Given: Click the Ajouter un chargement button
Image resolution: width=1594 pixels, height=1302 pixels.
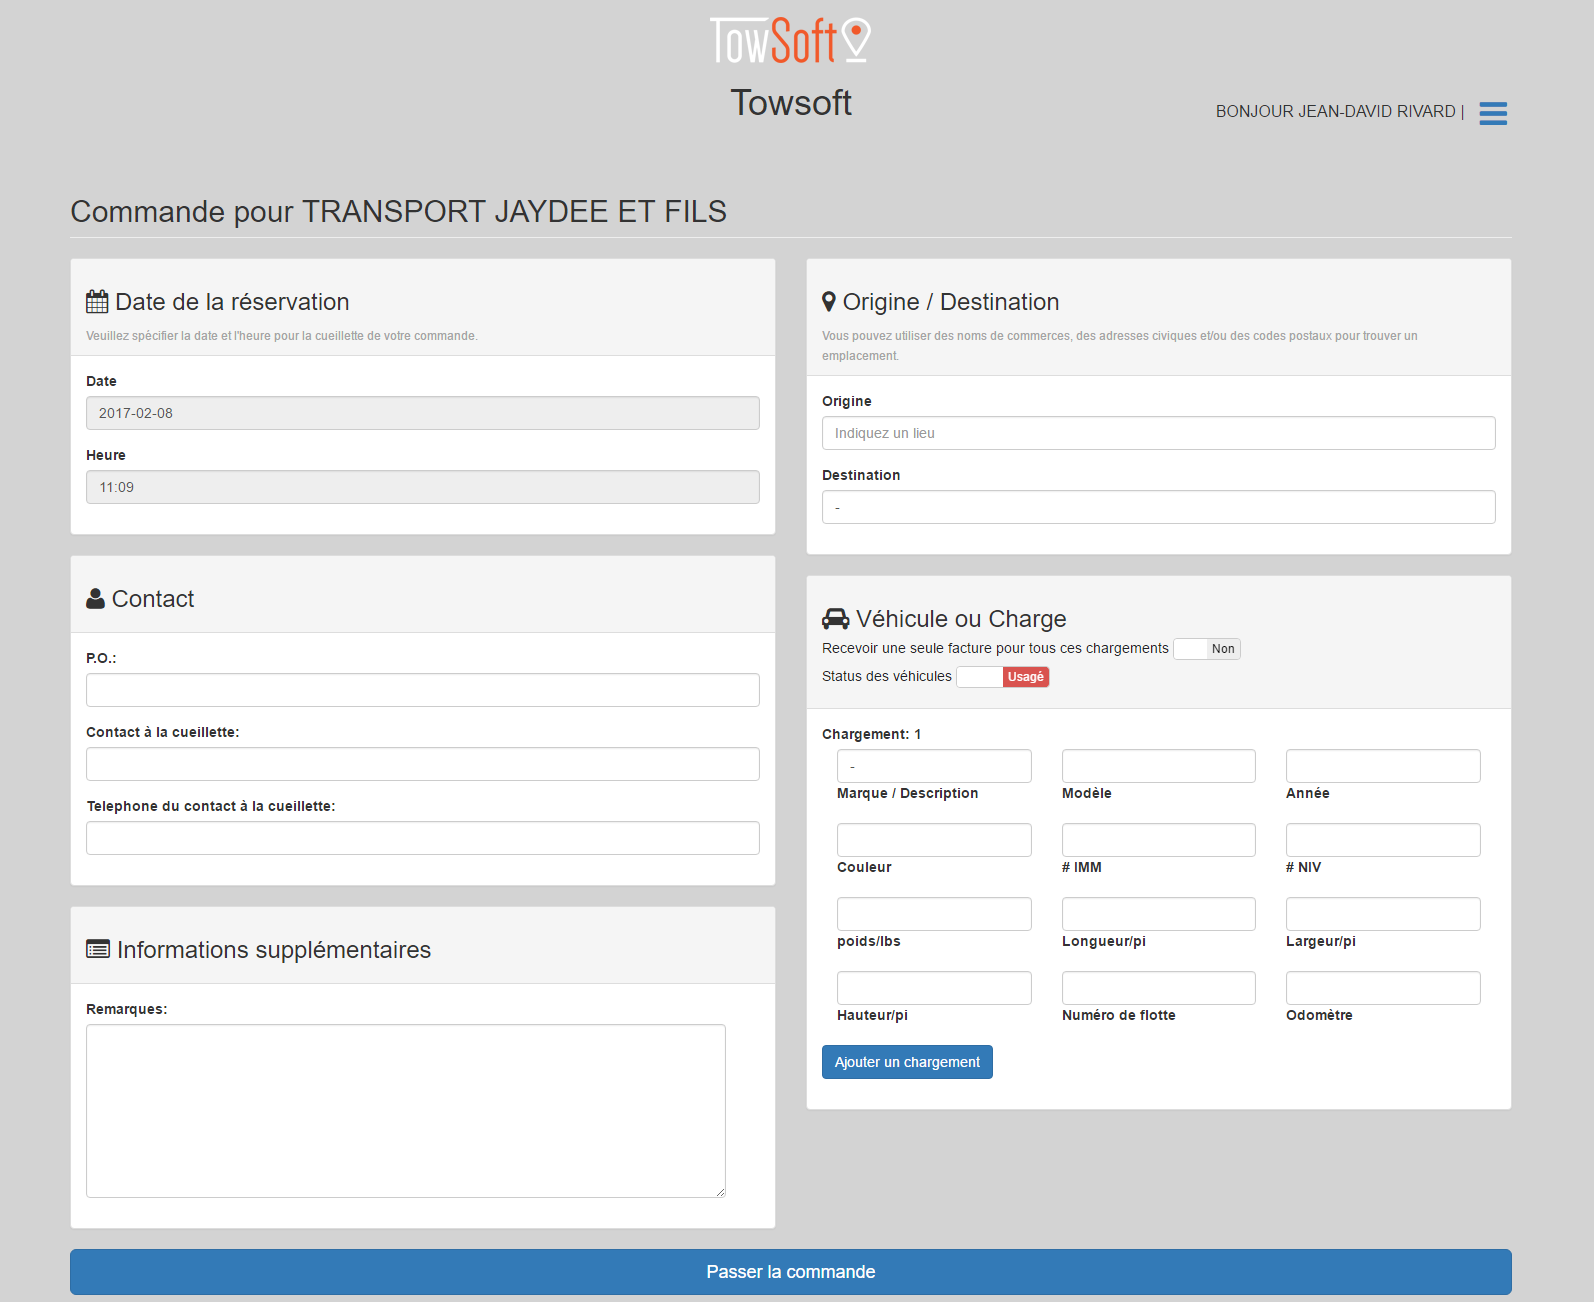Looking at the screenshot, I should (907, 1062).
